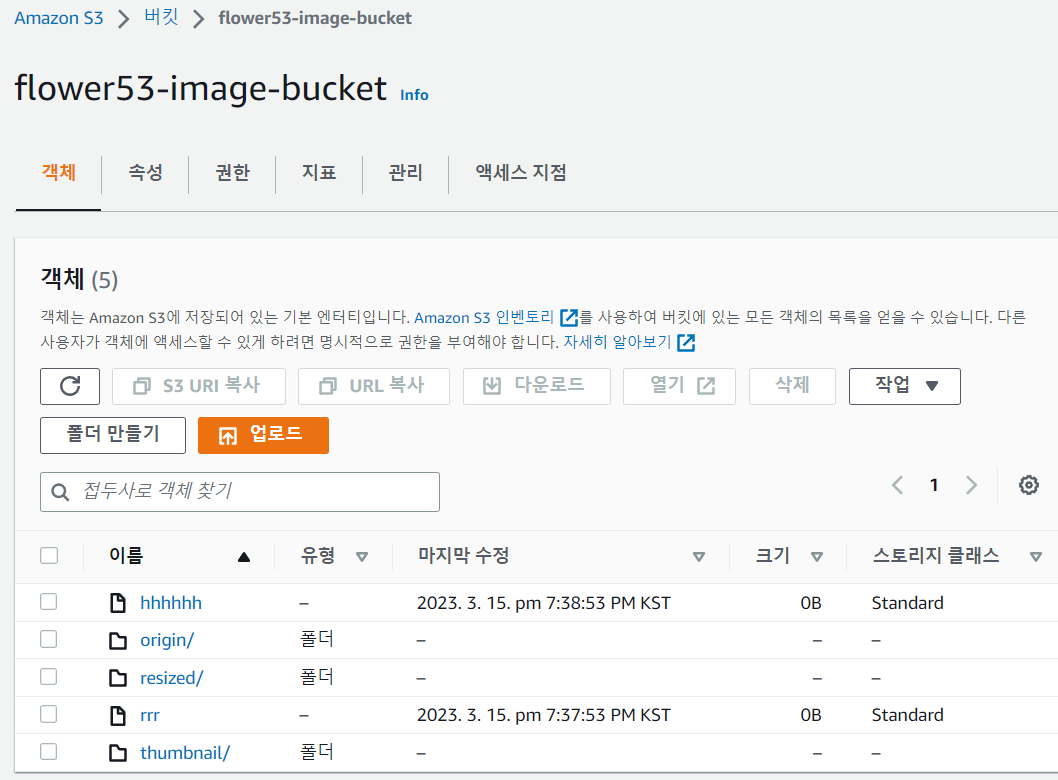1058x780 pixels.
Task: Click 폴더 type in resized/ row
Action: pos(317,677)
